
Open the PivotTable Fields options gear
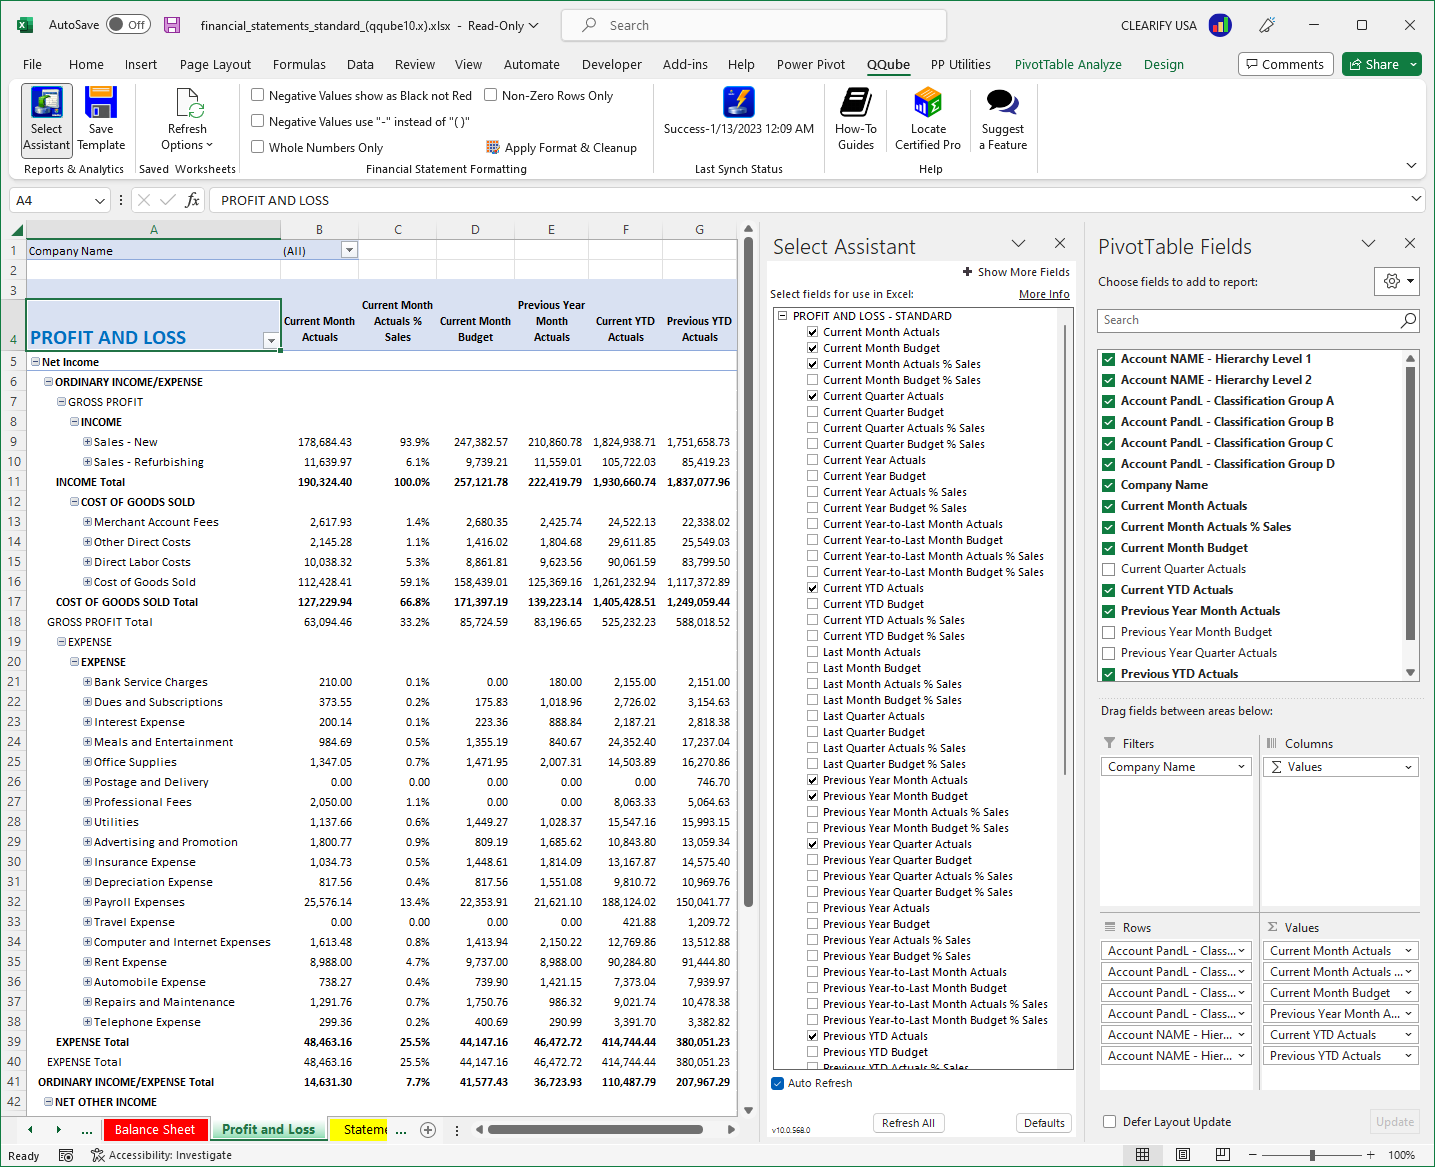1390,281
